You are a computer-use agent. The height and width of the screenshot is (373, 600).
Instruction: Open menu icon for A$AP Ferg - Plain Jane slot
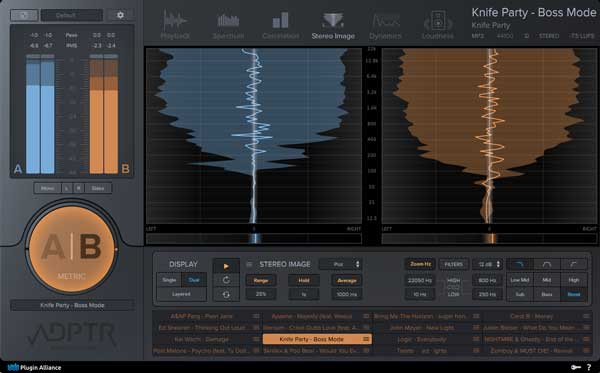pos(256,316)
